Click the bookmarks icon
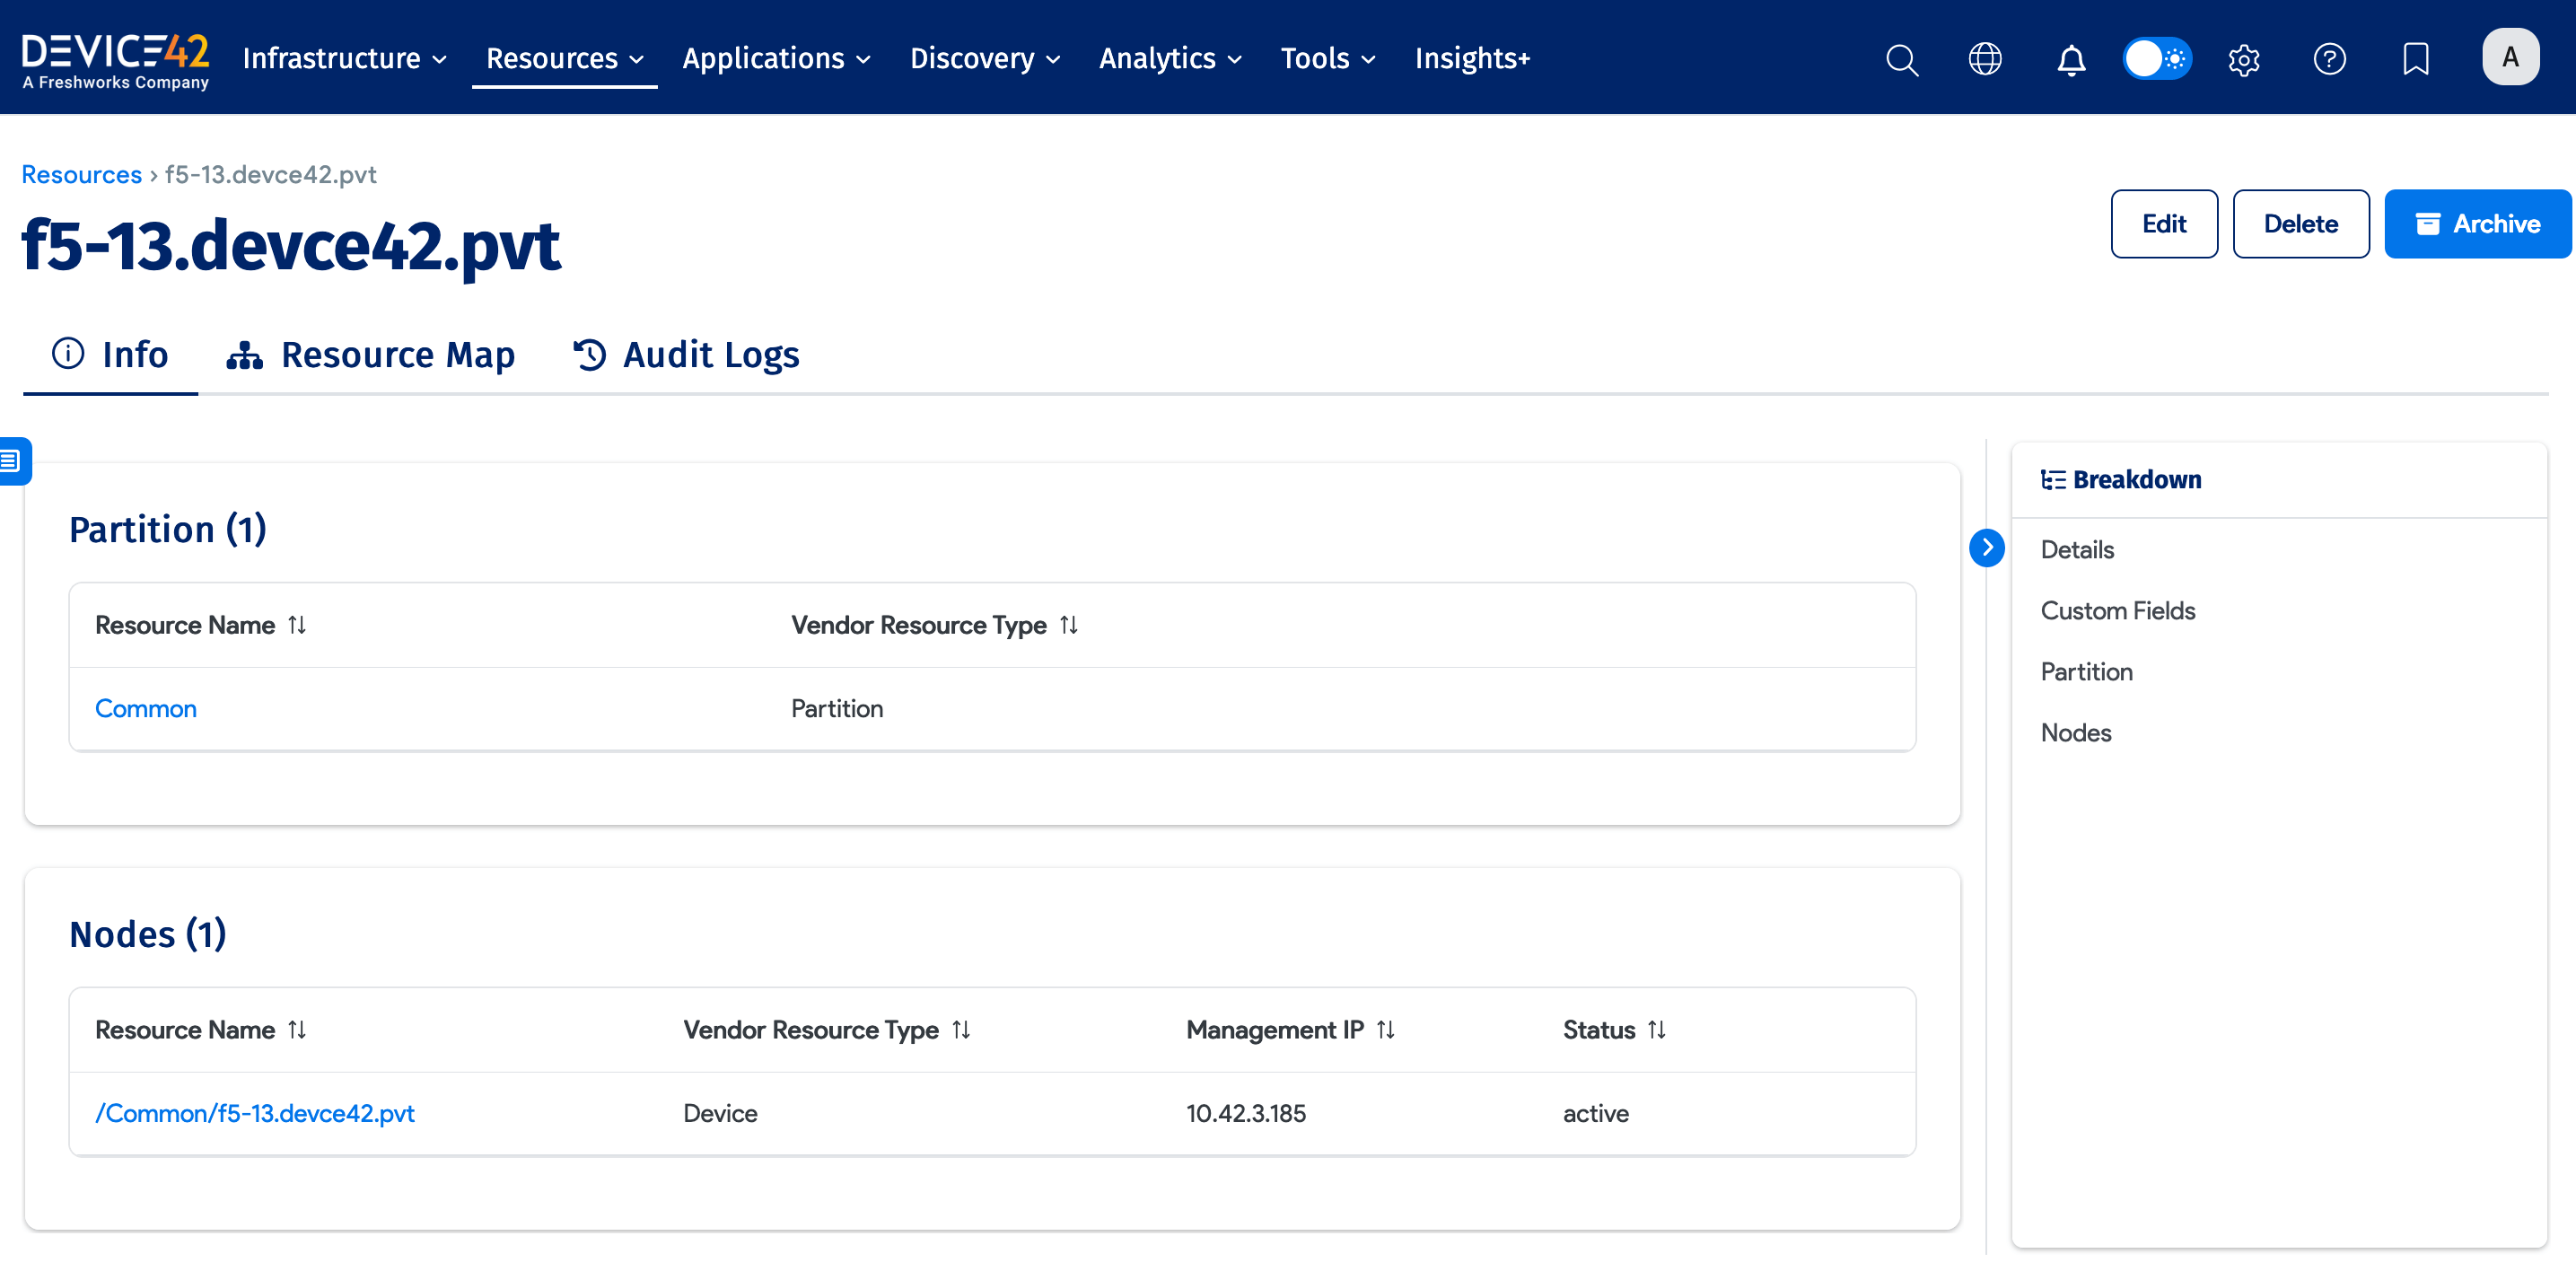 (2416, 59)
